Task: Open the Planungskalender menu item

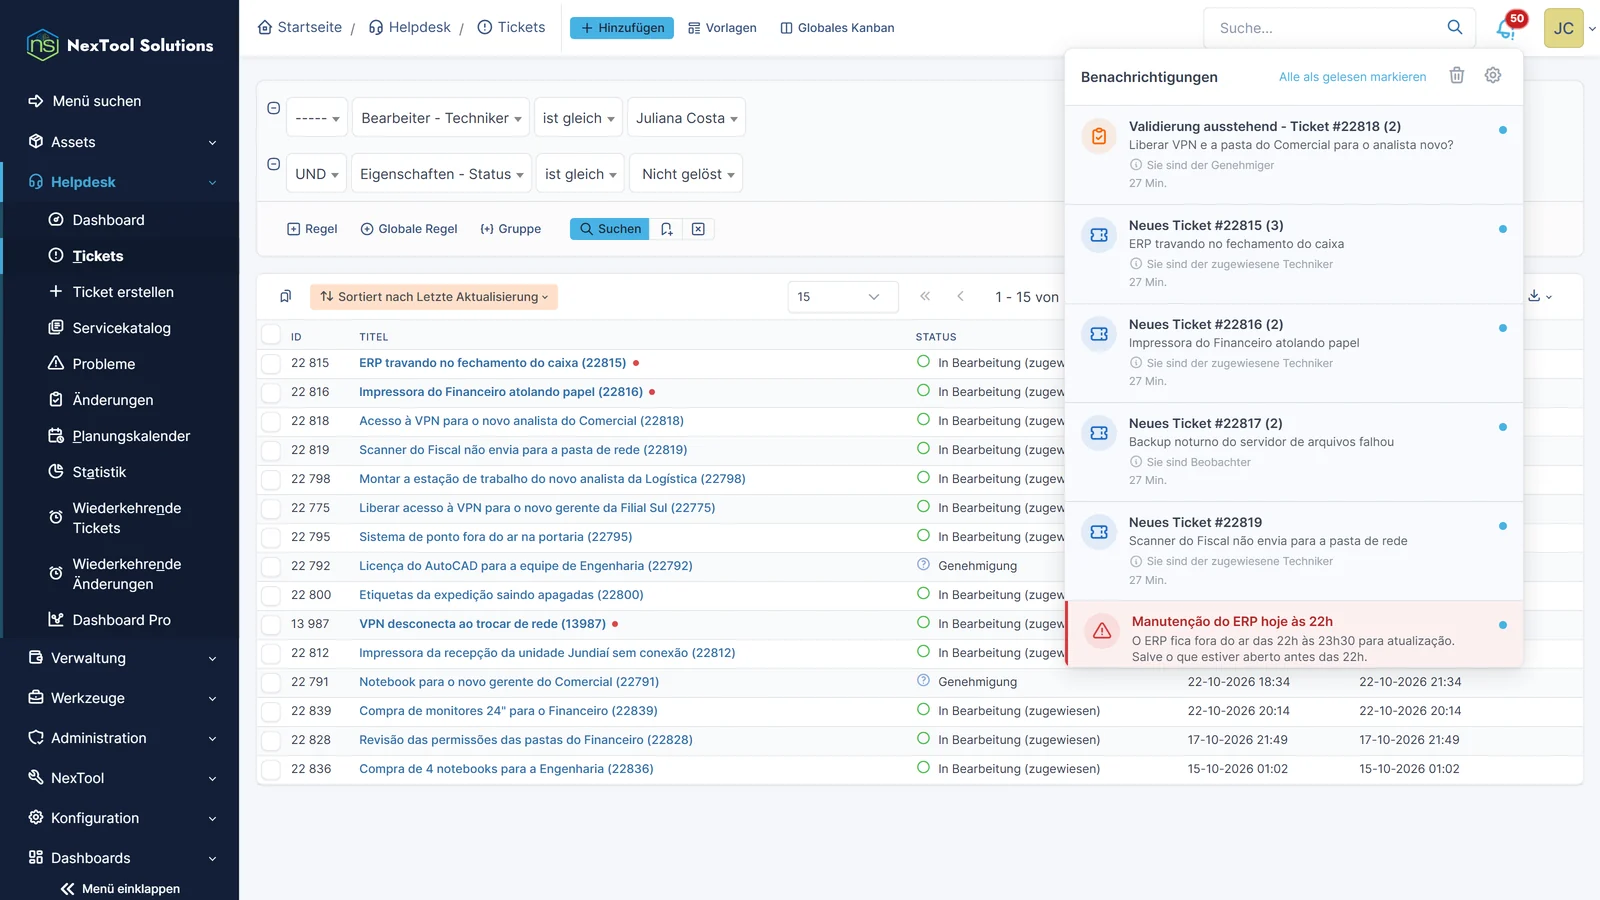Action: click(x=131, y=436)
